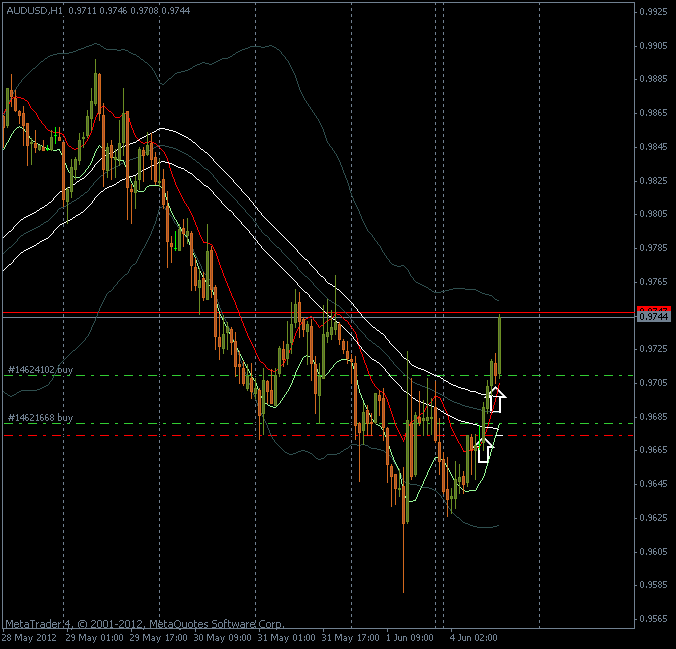Click the 0.9885 price axis label
676x649 pixels.
654,79
